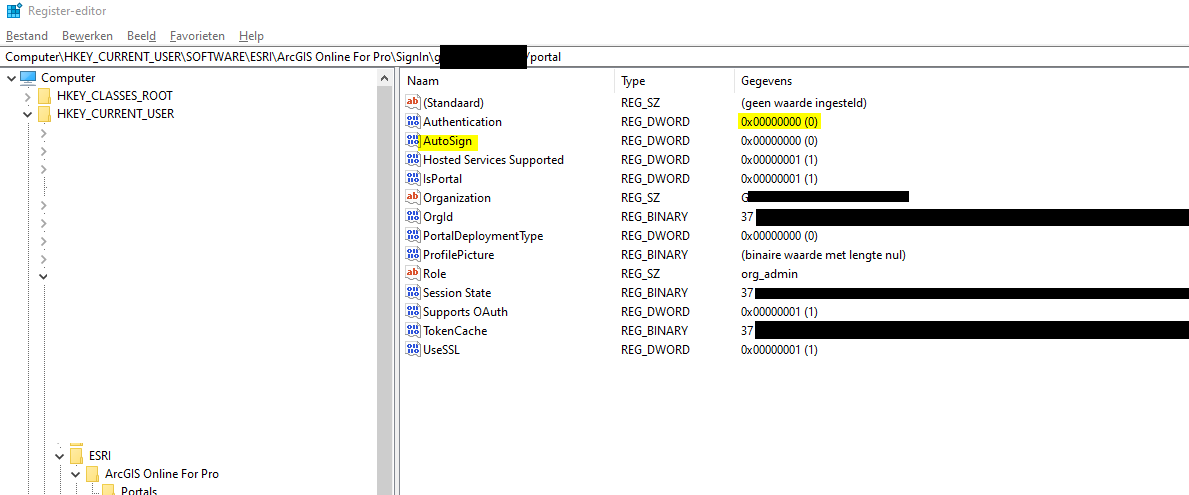Collapse the HKEY_CURRENT_USER node

pyautogui.click(x=27, y=114)
